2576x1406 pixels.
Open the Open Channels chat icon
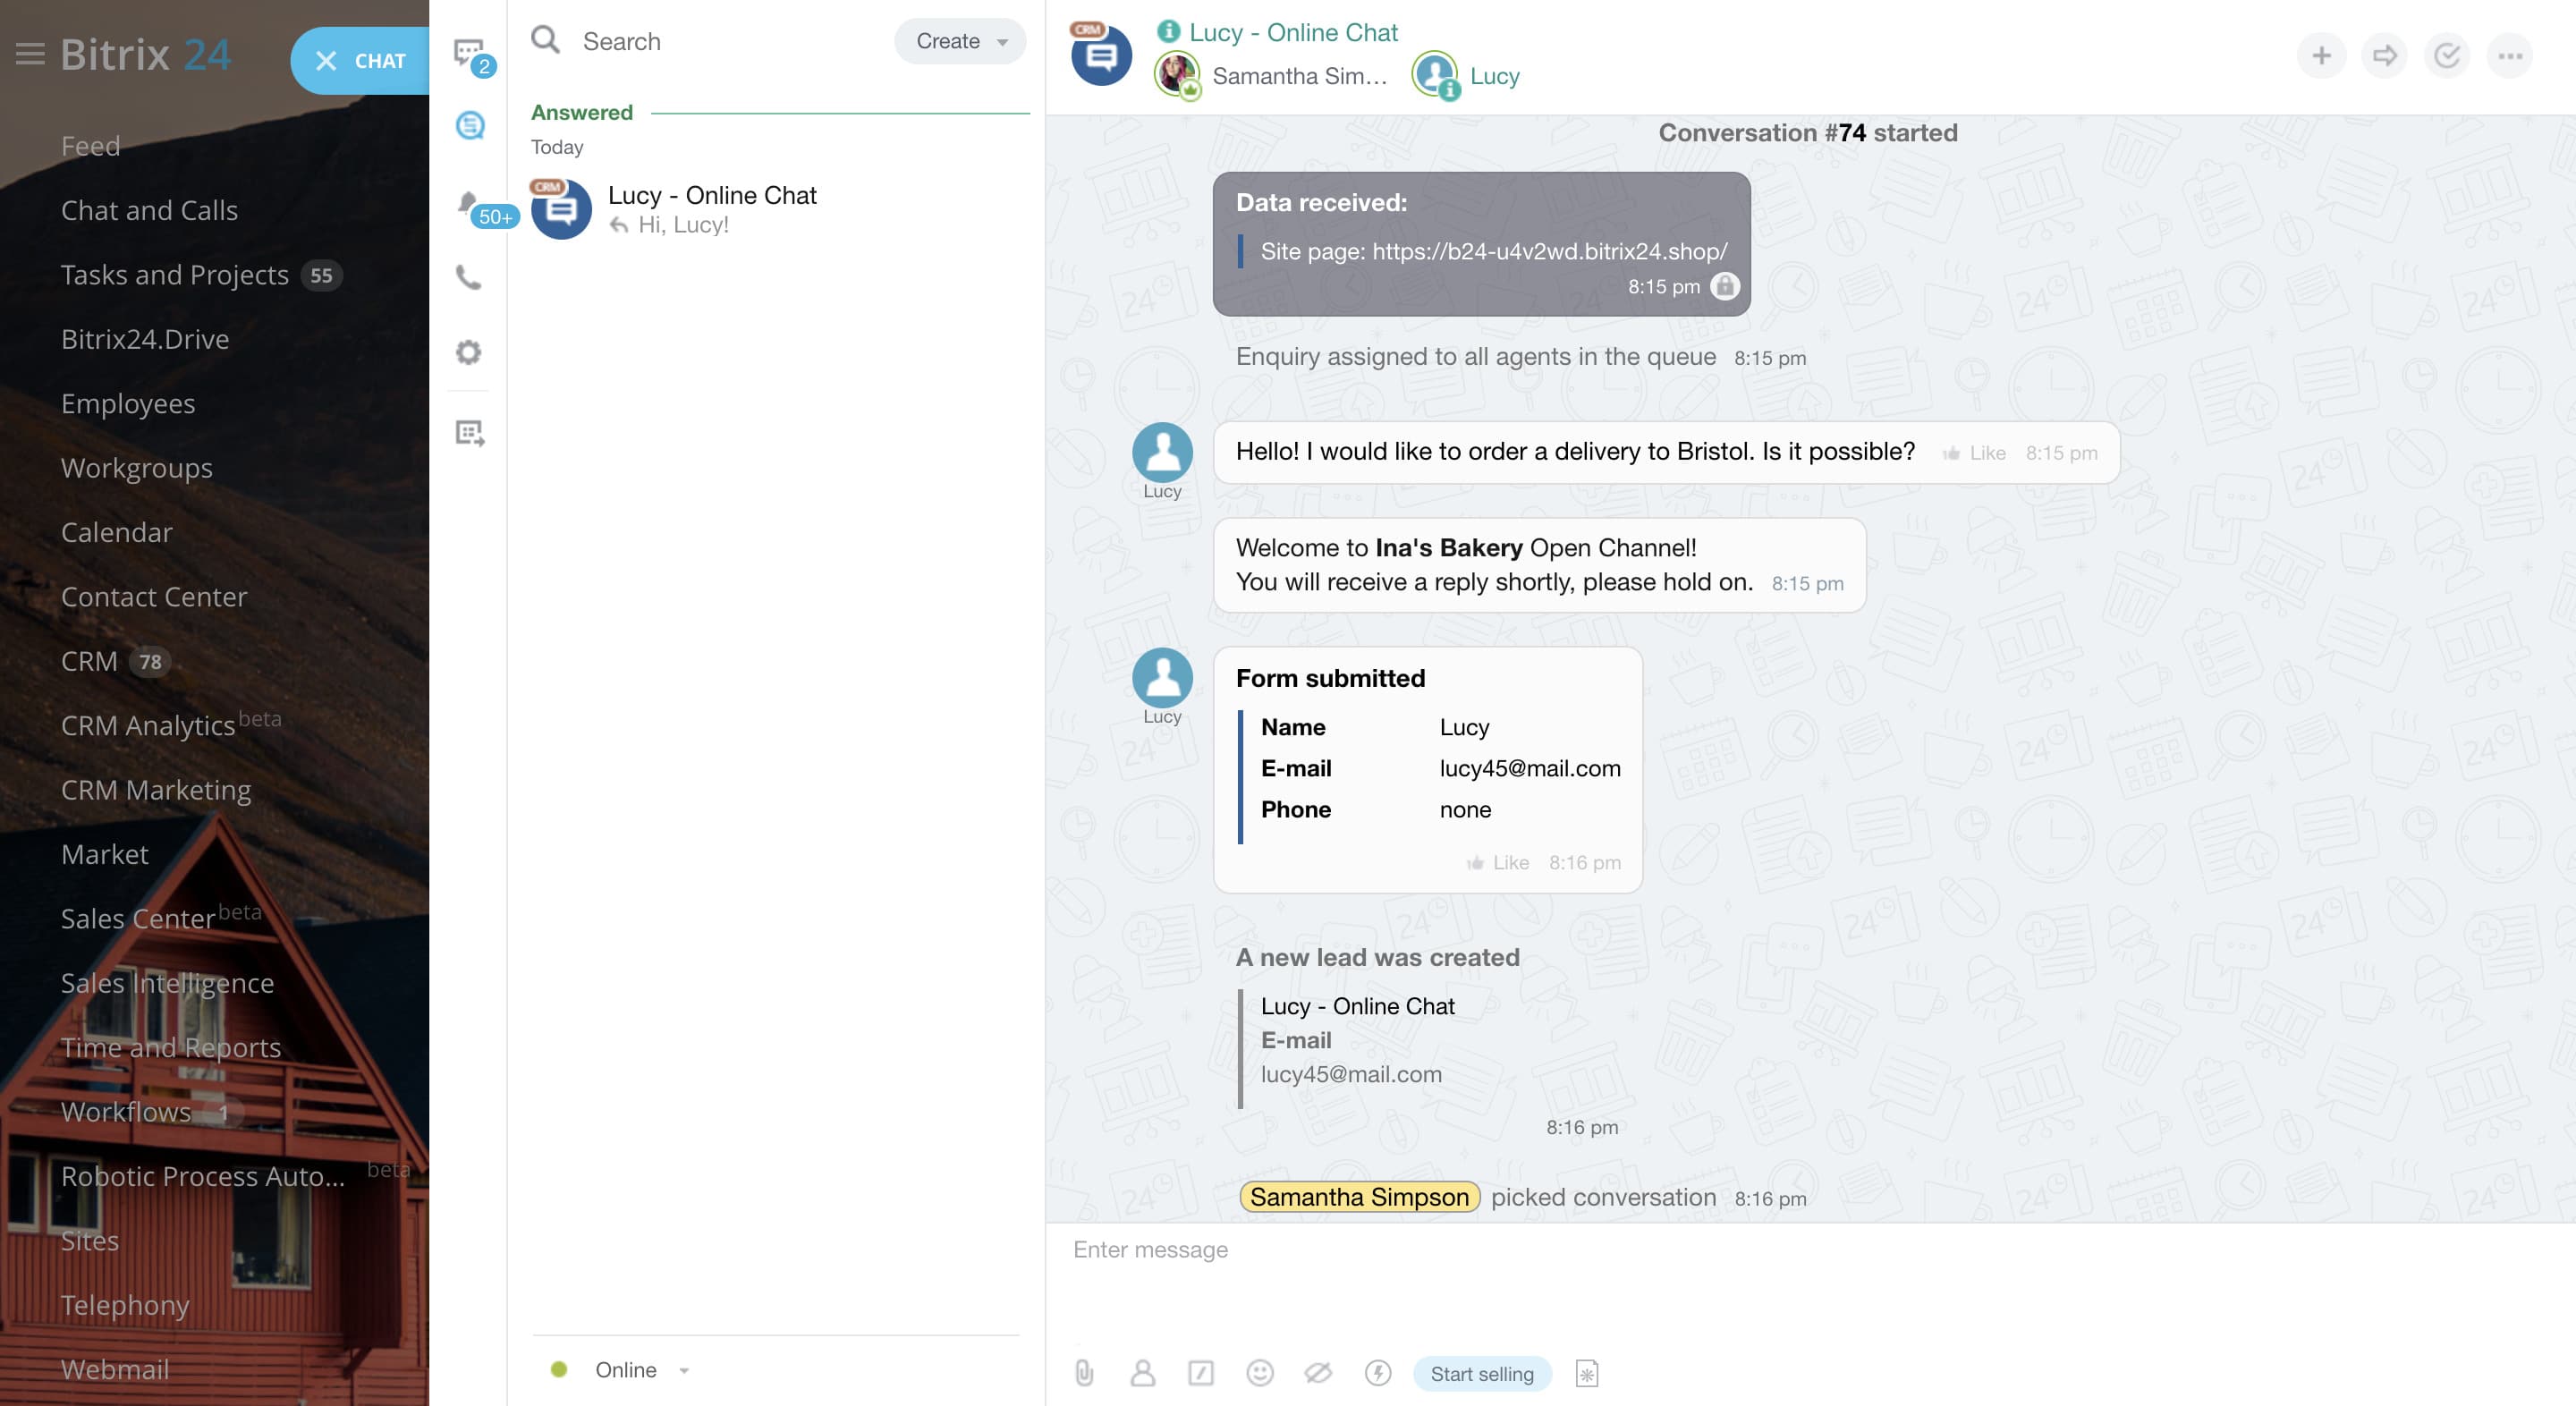[469, 126]
